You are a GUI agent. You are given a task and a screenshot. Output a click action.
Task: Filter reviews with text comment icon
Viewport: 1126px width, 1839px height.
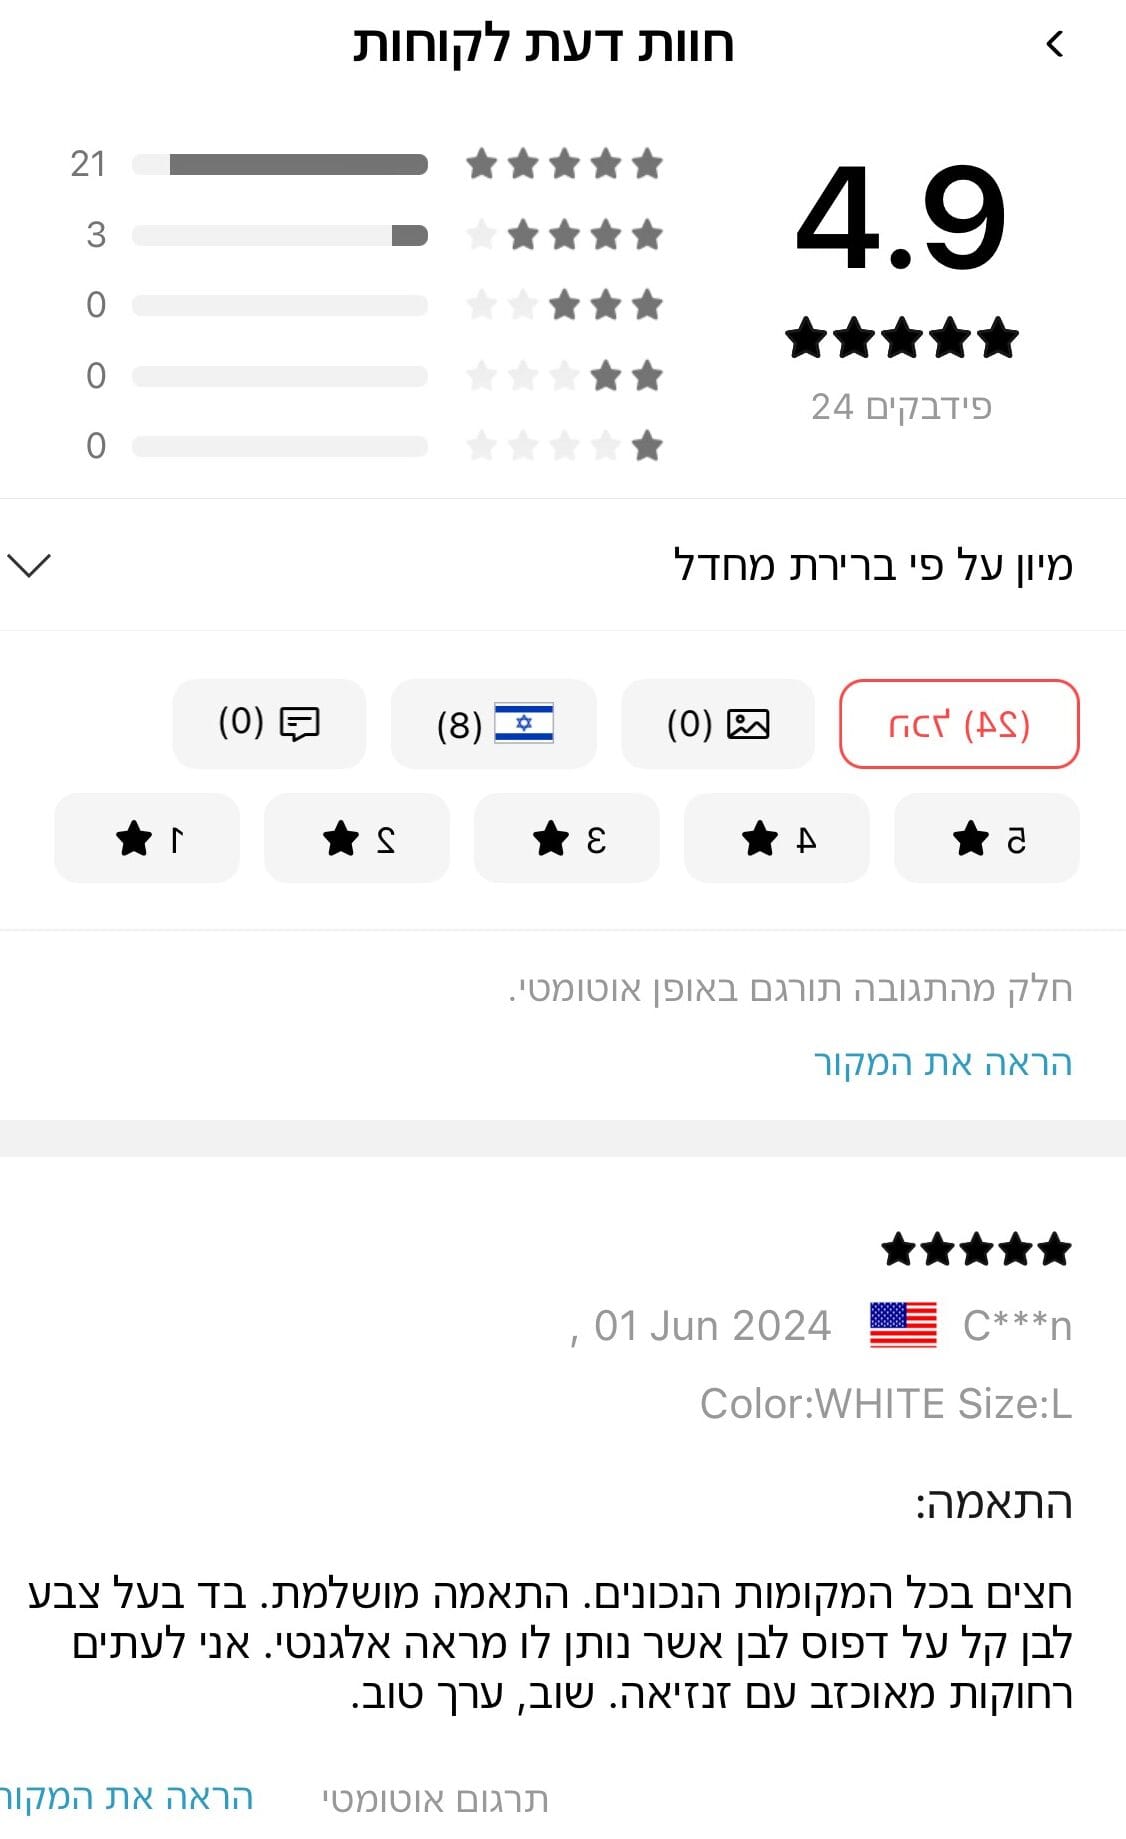pyautogui.click(x=299, y=723)
